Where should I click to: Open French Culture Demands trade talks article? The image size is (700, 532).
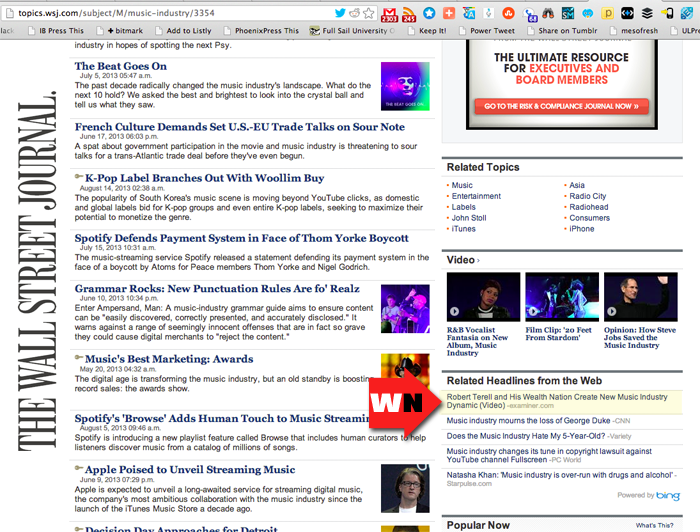pos(240,127)
